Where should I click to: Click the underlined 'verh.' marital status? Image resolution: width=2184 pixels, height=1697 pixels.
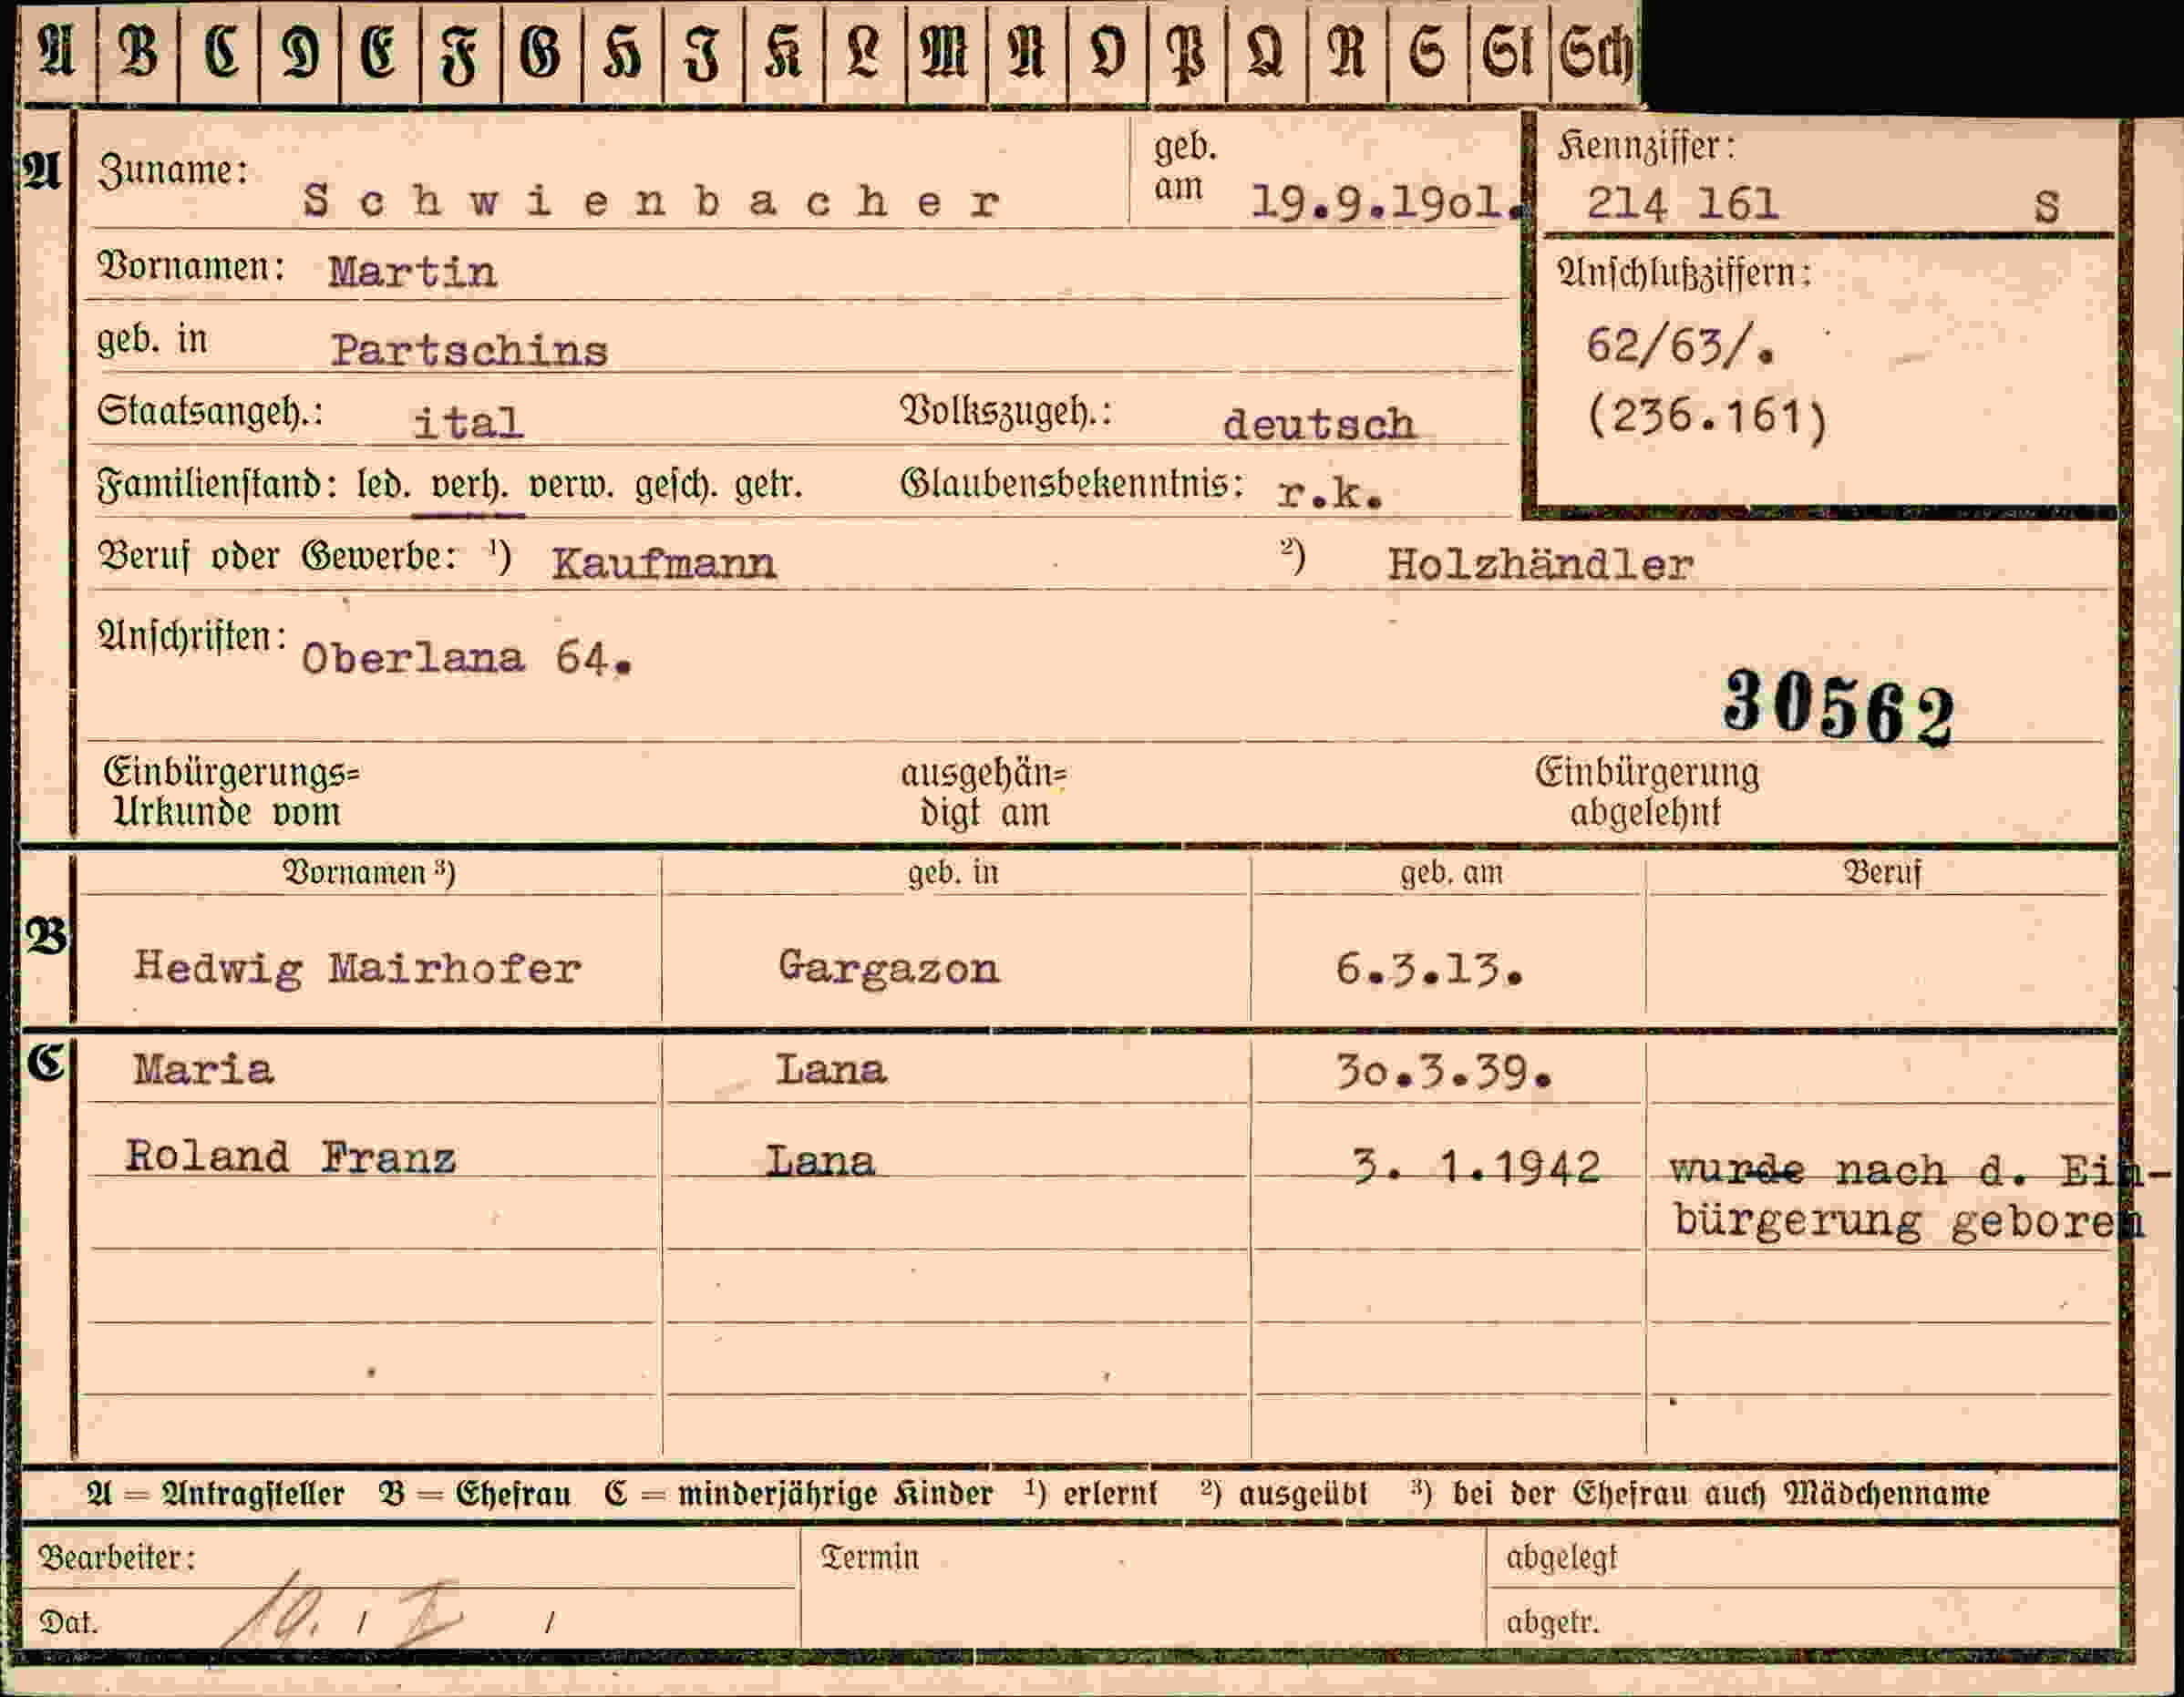pyautogui.click(x=469, y=486)
